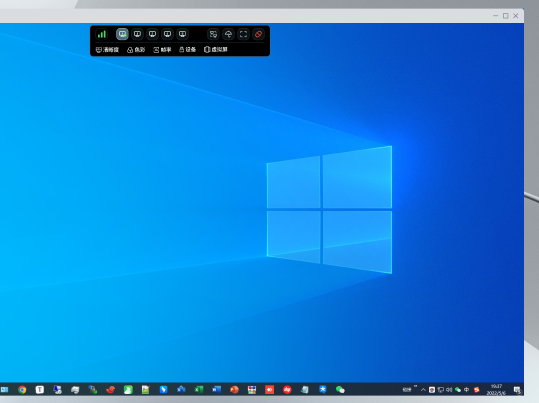Open PowerPoint from the taskbar

[x=234, y=390]
